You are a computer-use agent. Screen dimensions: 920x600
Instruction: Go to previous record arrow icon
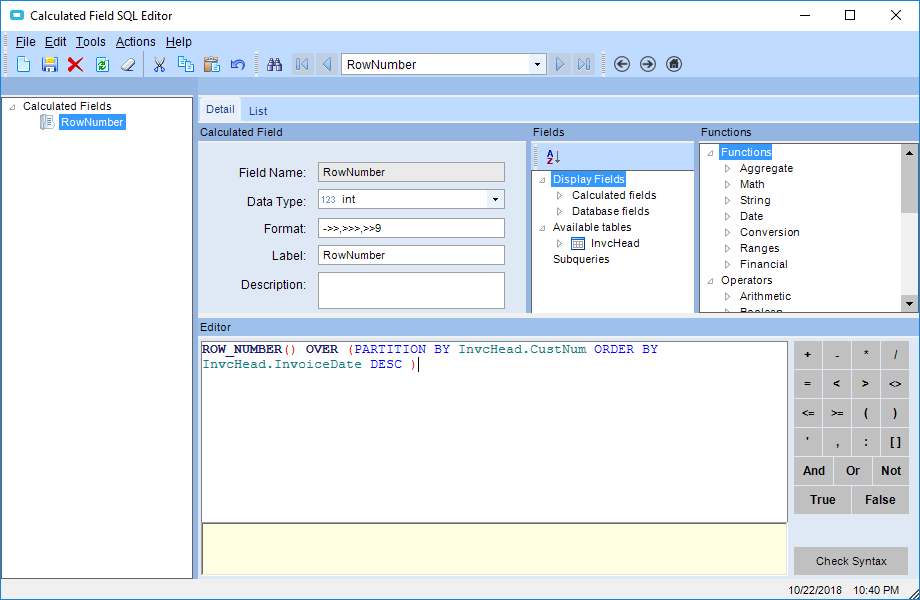pyautogui.click(x=327, y=64)
